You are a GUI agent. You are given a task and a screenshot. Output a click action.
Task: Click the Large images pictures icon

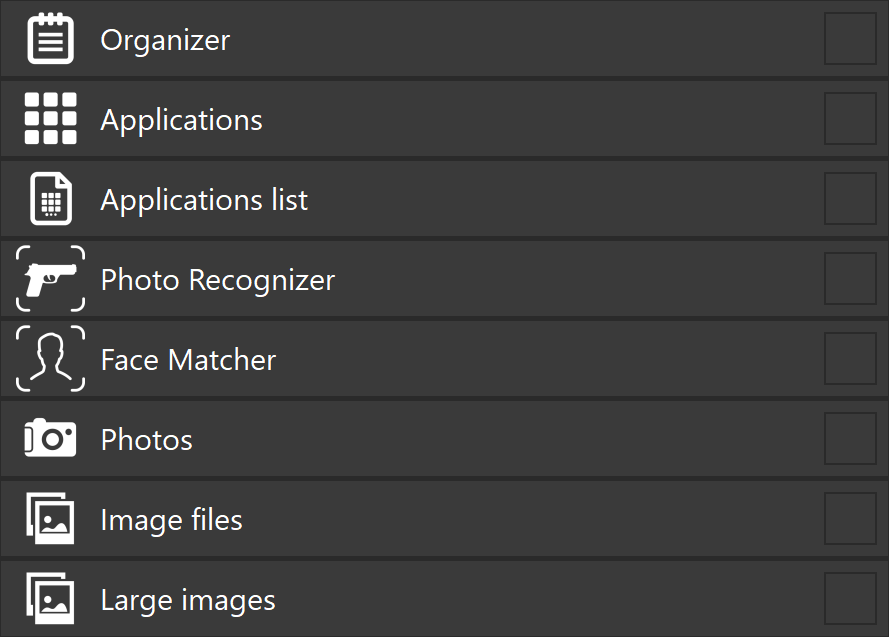coord(50,599)
